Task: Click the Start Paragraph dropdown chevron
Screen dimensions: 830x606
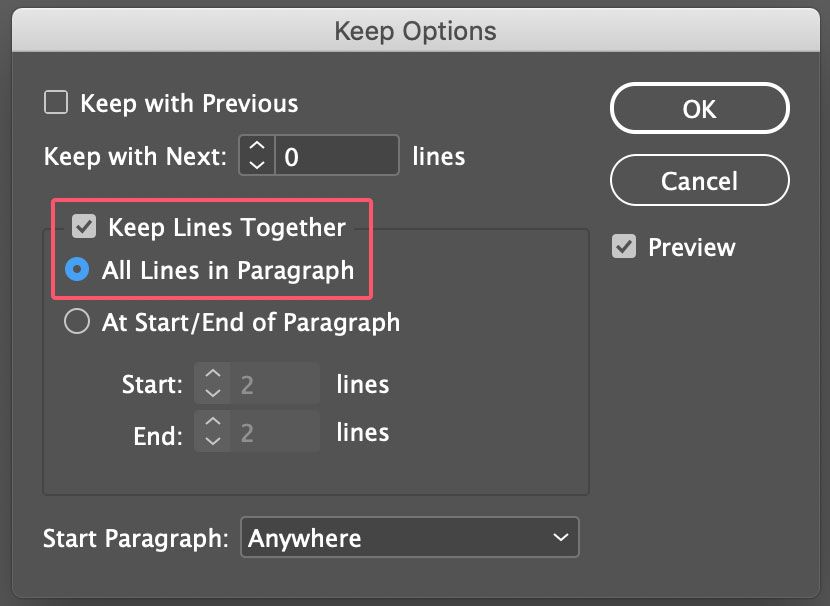Action: (x=559, y=538)
